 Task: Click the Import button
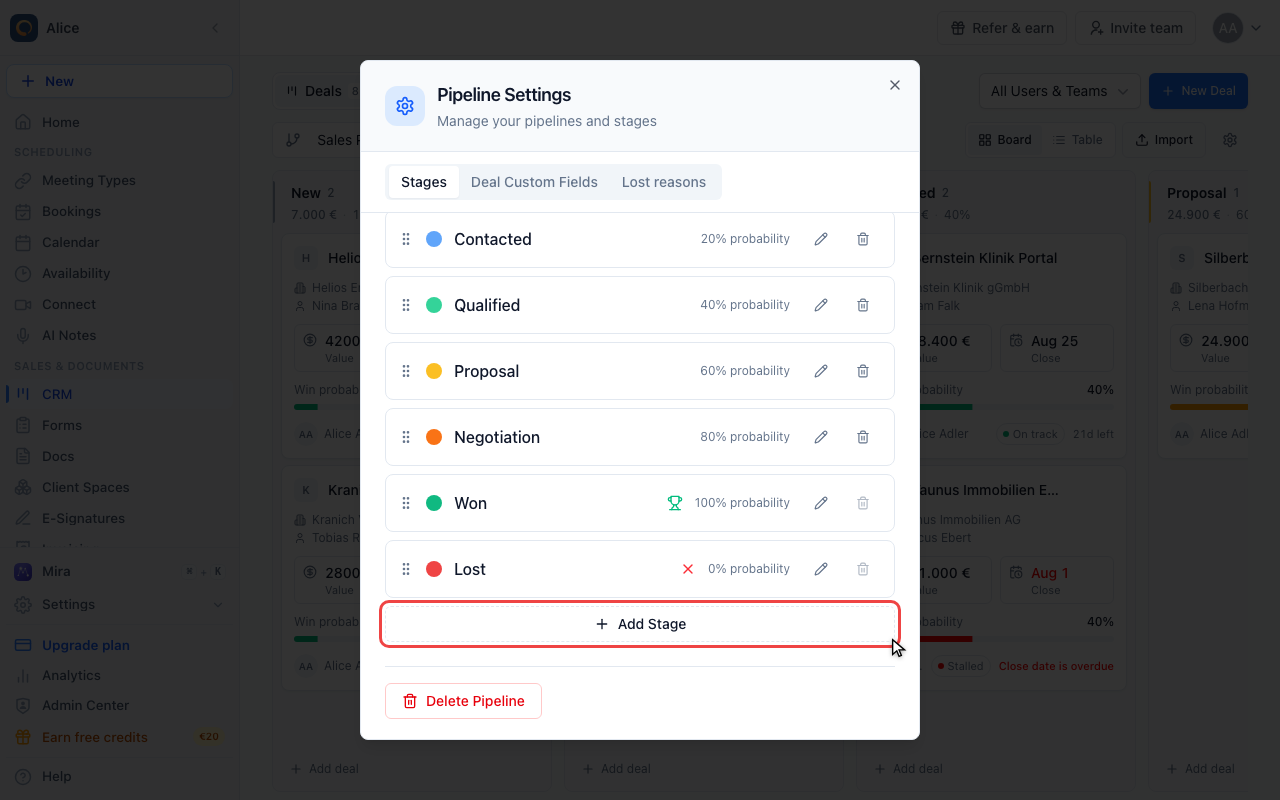pos(1164,140)
